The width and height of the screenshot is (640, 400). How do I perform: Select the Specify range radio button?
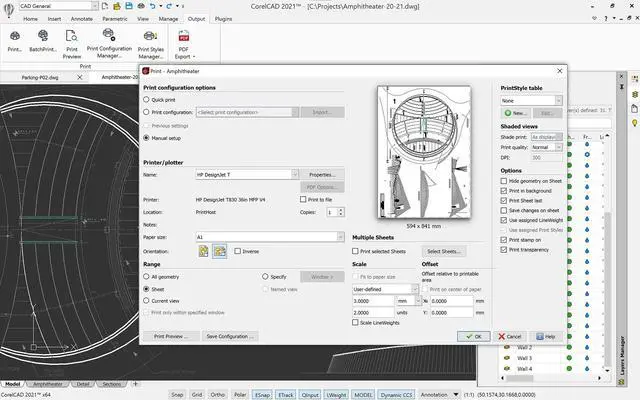pos(265,277)
